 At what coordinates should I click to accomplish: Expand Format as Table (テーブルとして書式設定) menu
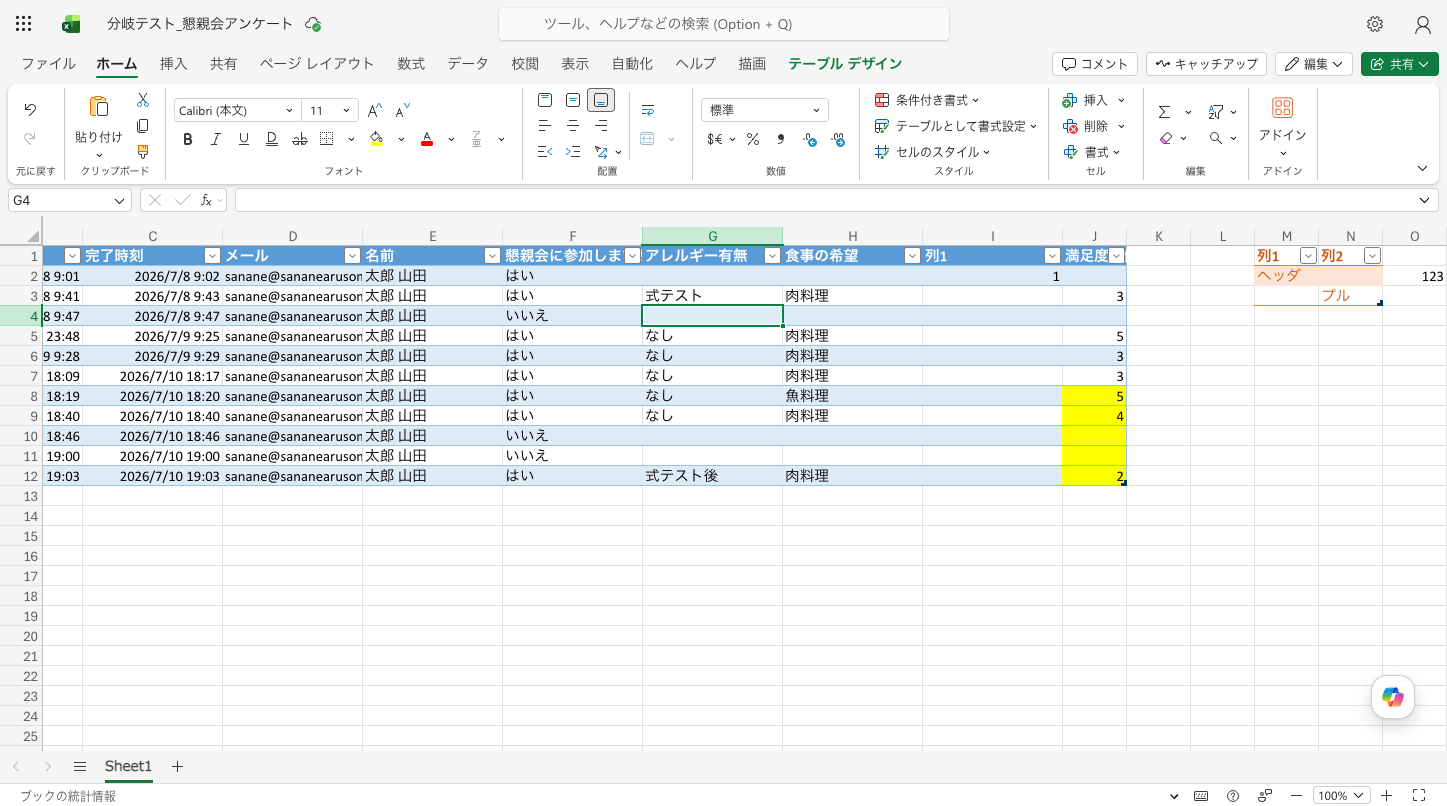click(x=956, y=126)
